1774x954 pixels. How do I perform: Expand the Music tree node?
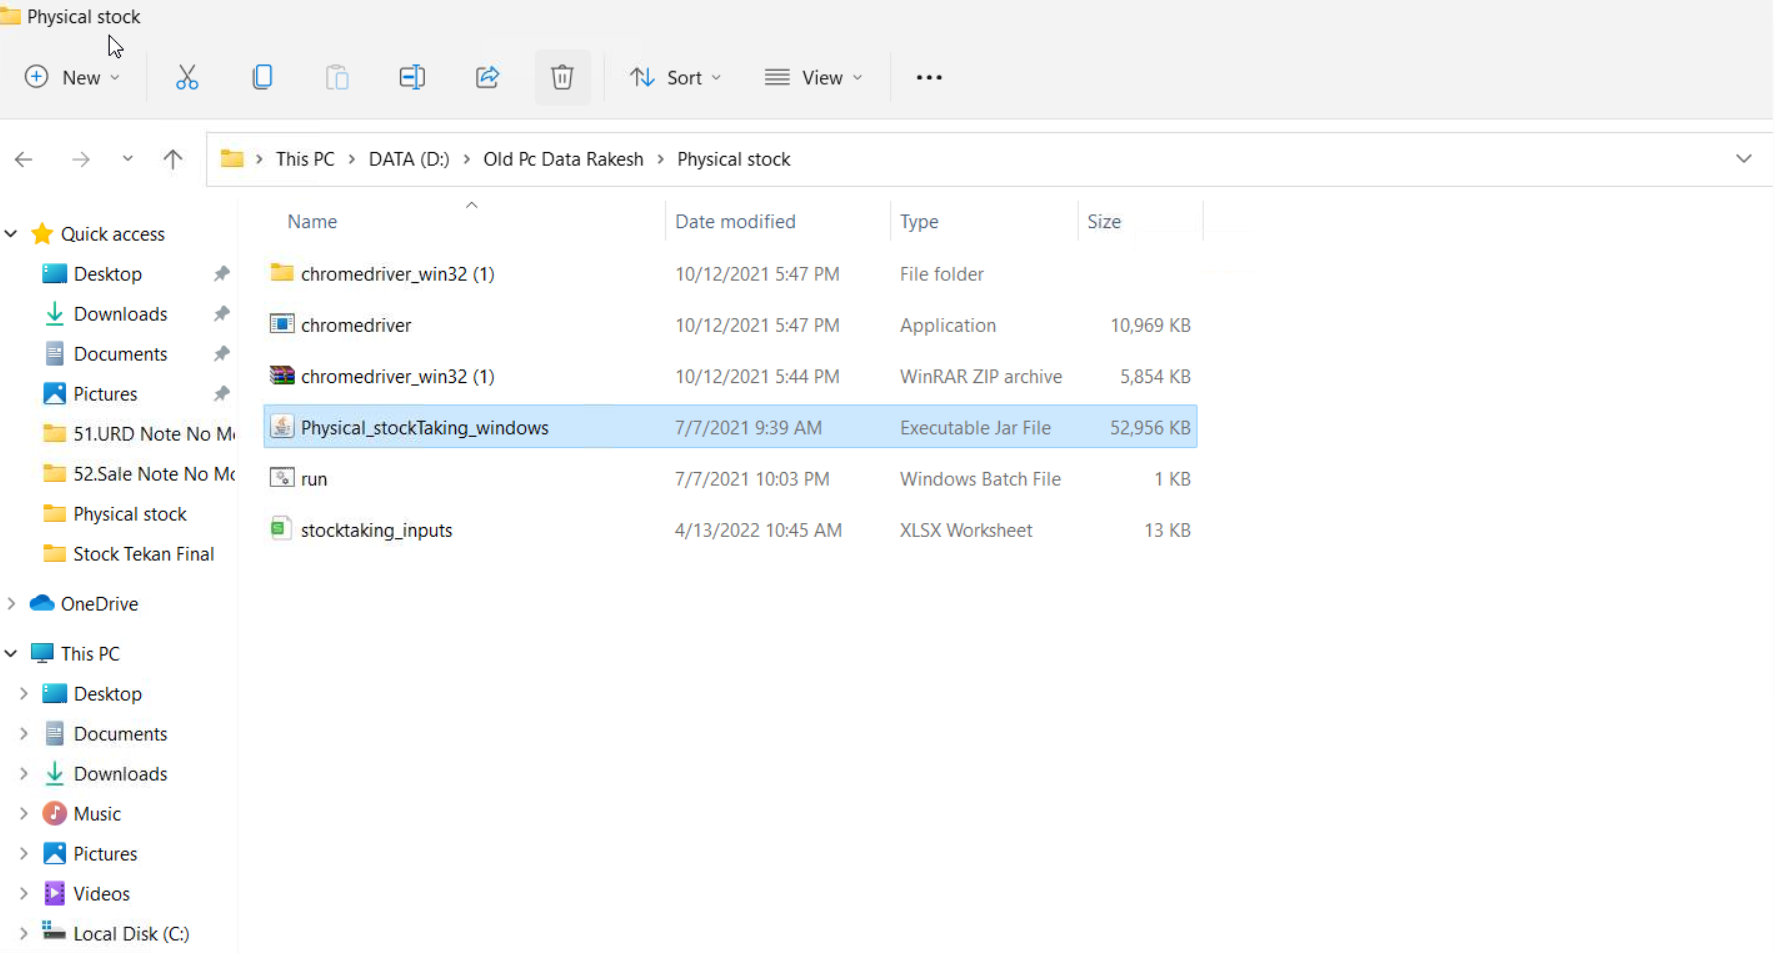point(24,813)
